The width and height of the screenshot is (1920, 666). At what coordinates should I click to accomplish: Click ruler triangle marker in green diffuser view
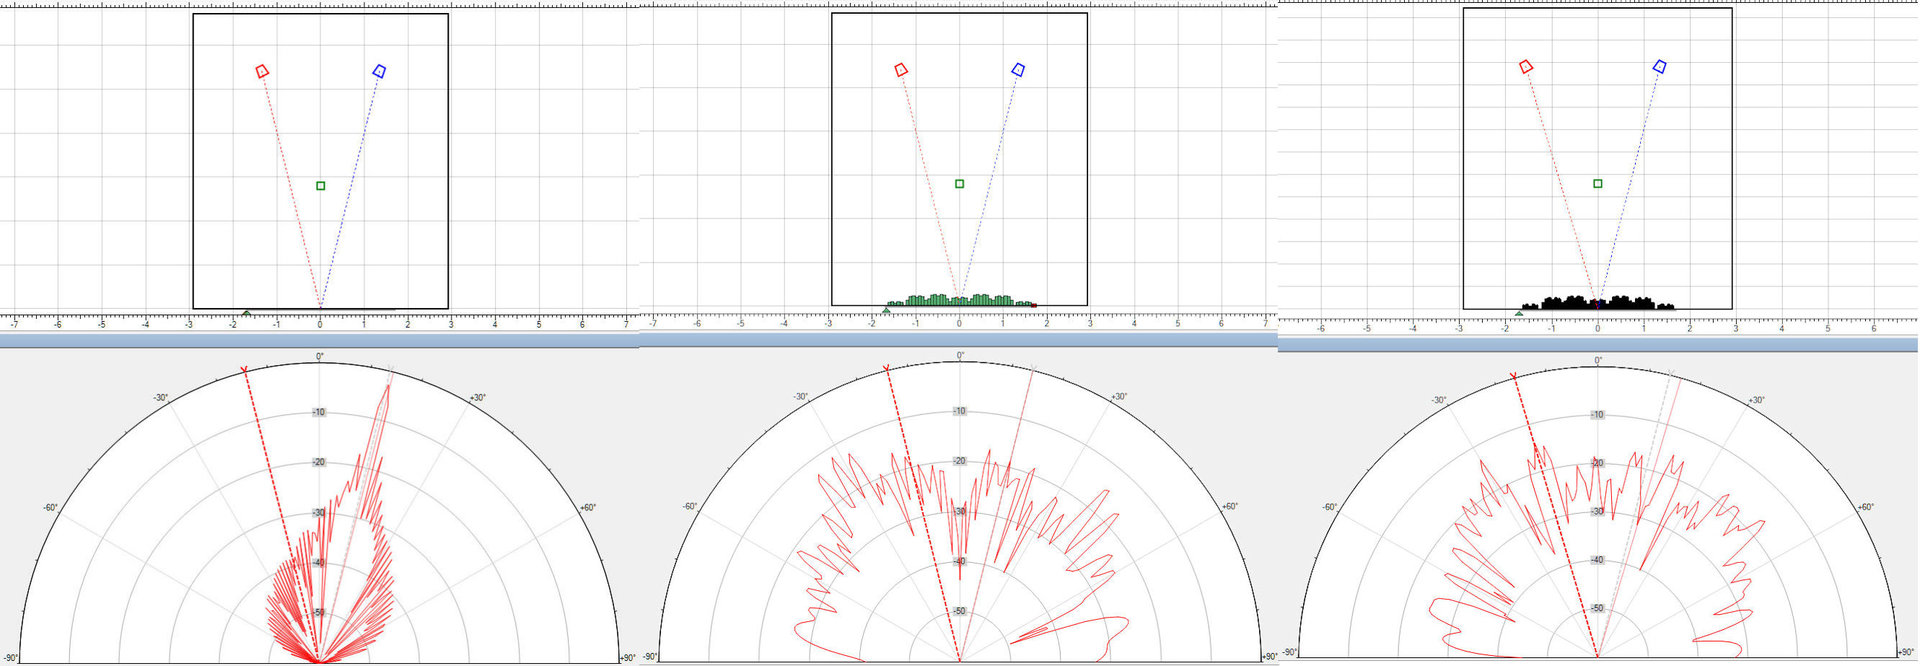tap(886, 312)
